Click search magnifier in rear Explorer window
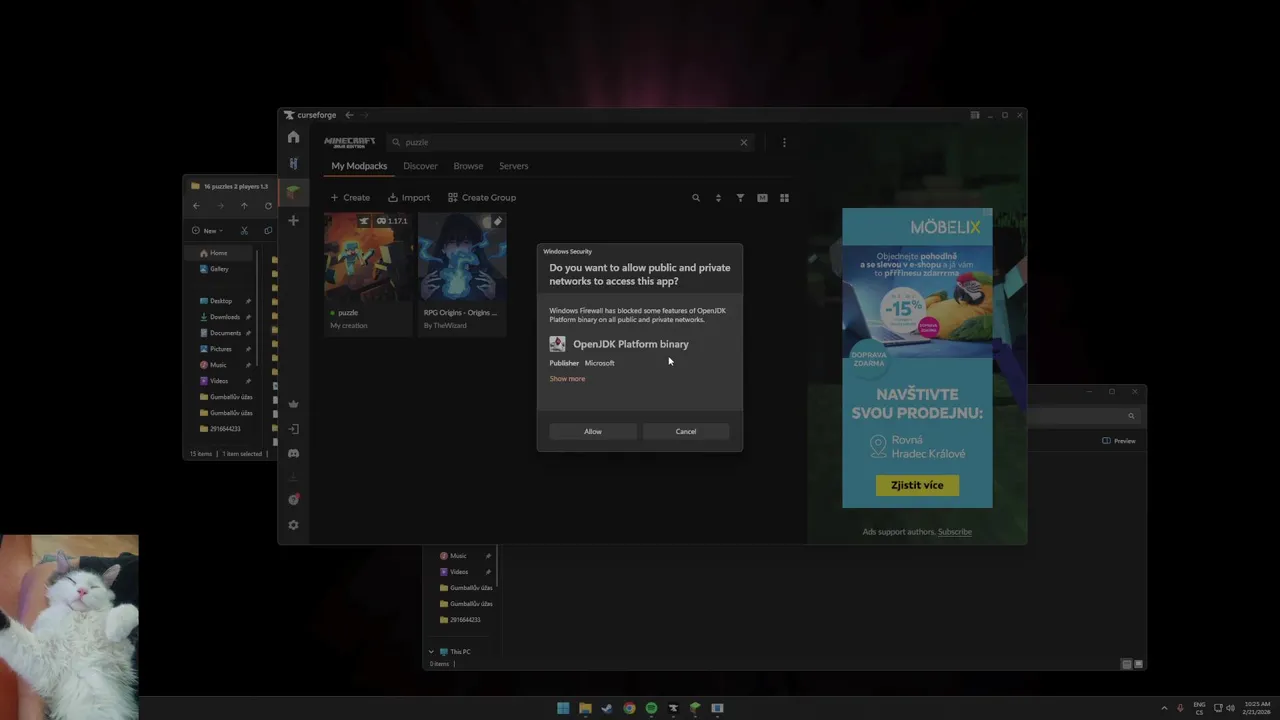Screen dimensions: 1280x720 tap(1131, 416)
